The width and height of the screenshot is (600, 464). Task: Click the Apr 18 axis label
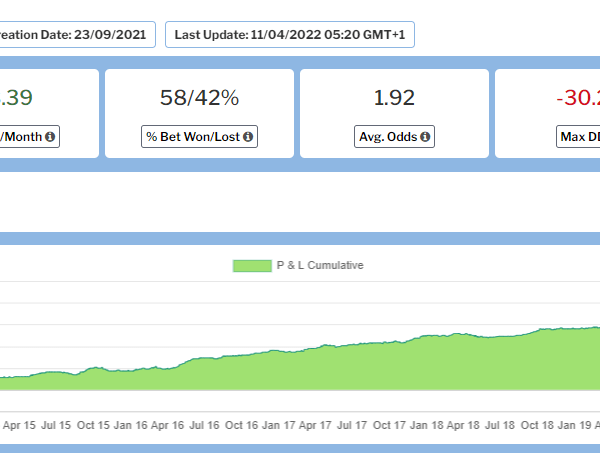[x=463, y=425]
